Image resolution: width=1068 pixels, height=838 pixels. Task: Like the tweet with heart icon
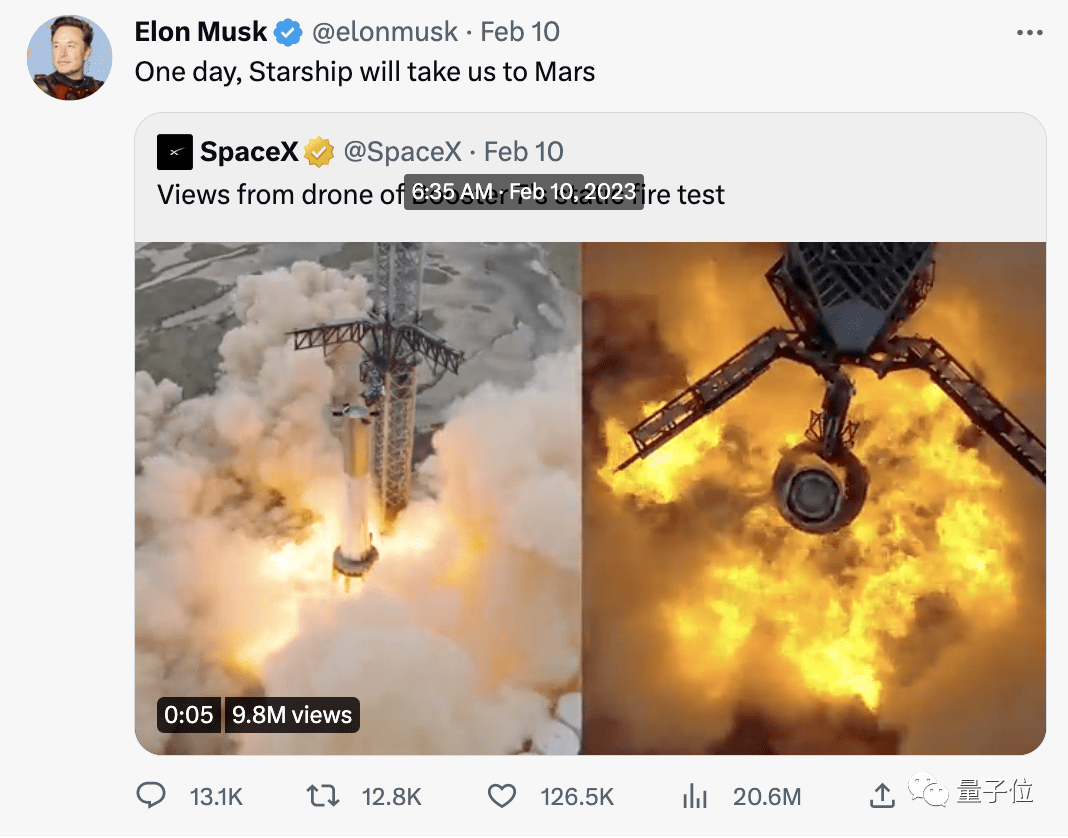click(x=502, y=796)
